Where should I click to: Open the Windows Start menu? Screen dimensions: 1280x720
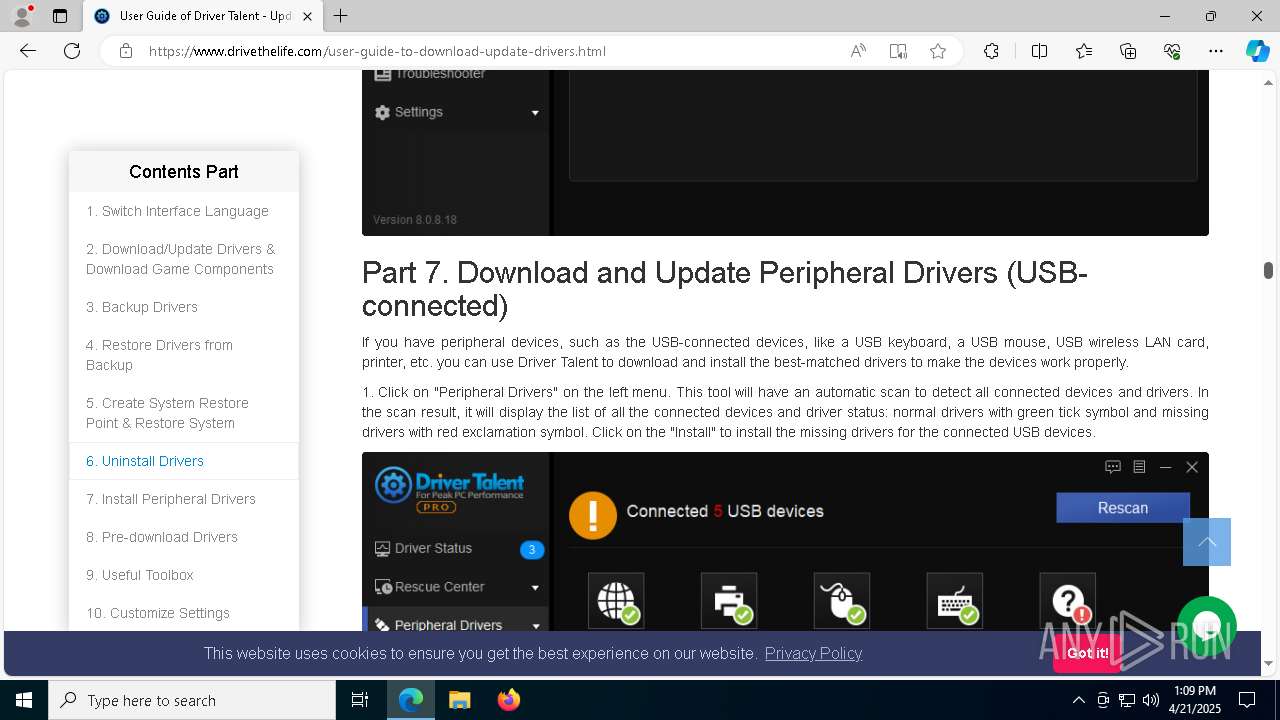(24, 700)
